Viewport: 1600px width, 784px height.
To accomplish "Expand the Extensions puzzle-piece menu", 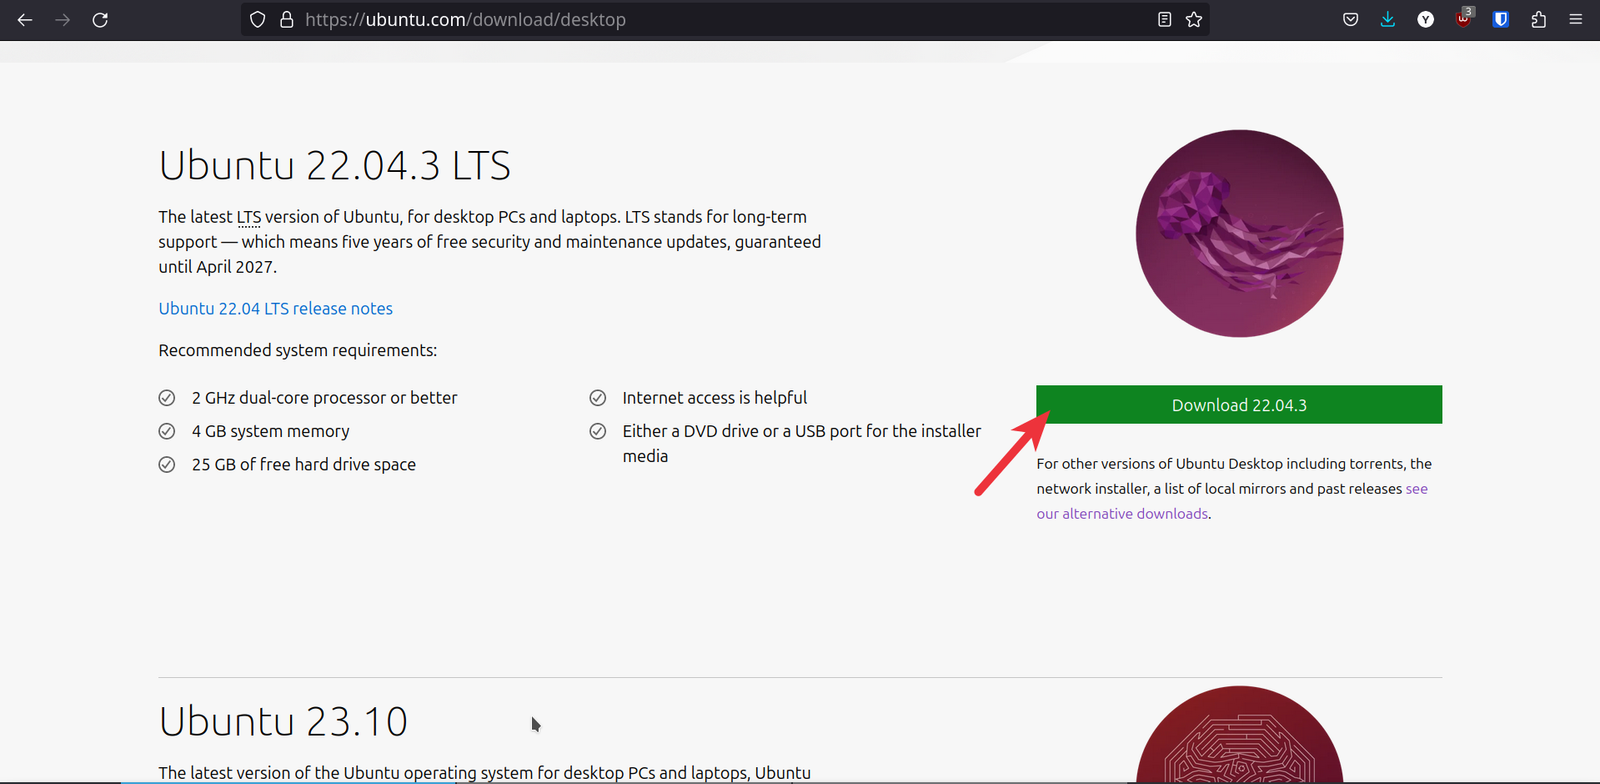I will point(1539,20).
